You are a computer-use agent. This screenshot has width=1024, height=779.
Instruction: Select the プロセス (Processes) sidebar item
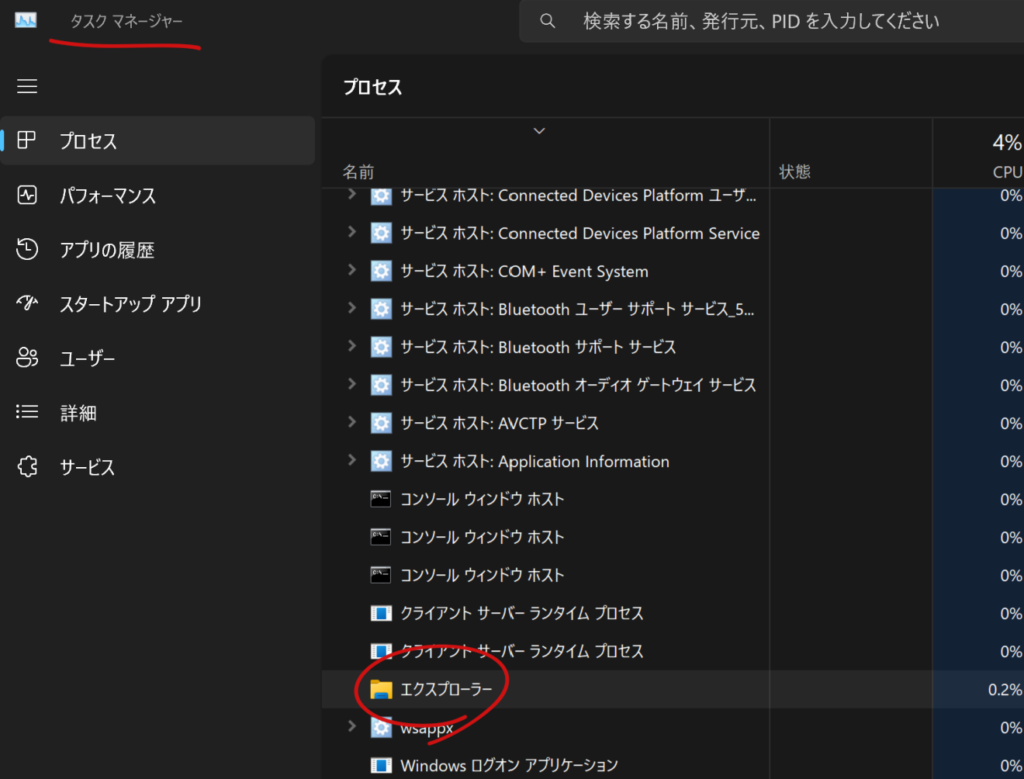pos(88,141)
